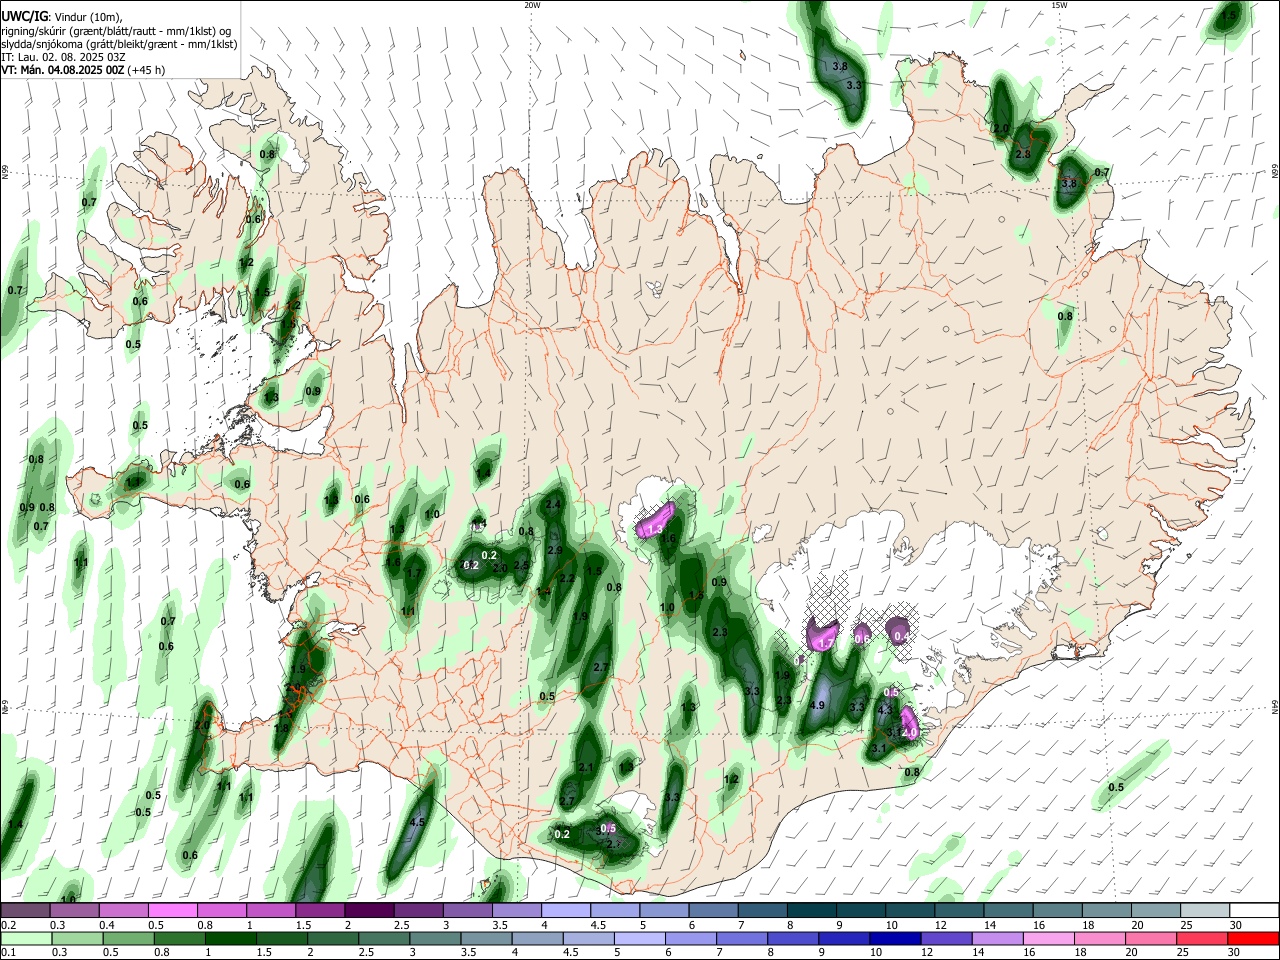Click the 4.5 rain value off the southwest coast
Viewport: 1280px width, 960px height.
coord(418,822)
